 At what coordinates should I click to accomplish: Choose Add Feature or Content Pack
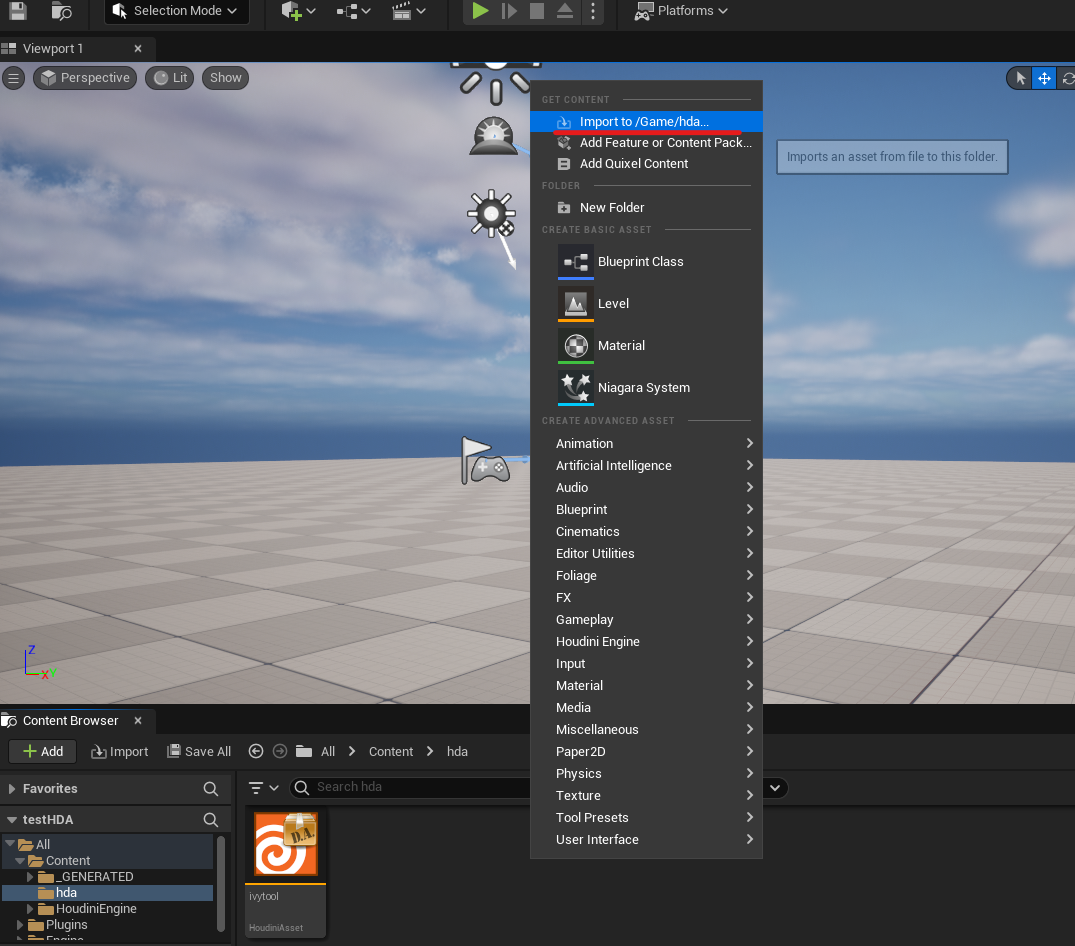click(x=646, y=143)
